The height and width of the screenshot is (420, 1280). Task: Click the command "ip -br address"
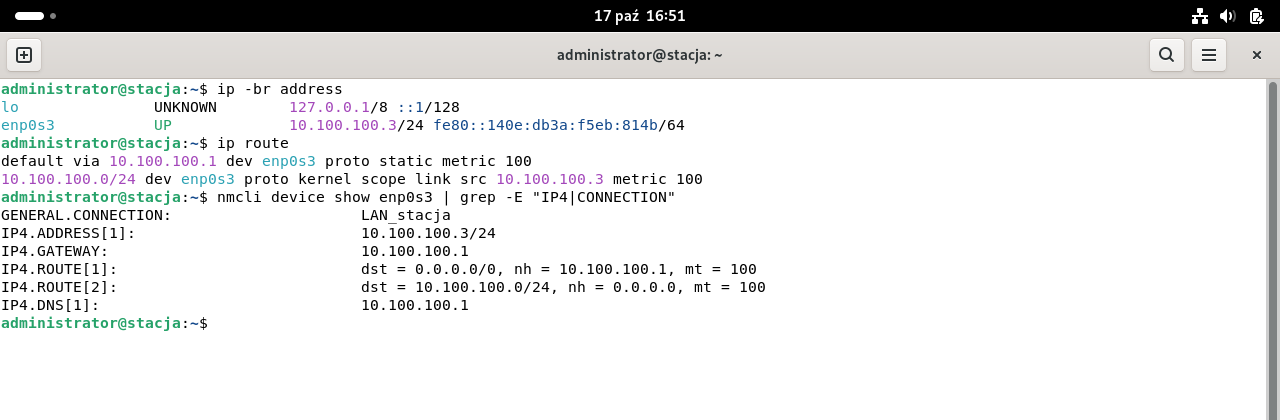point(280,89)
